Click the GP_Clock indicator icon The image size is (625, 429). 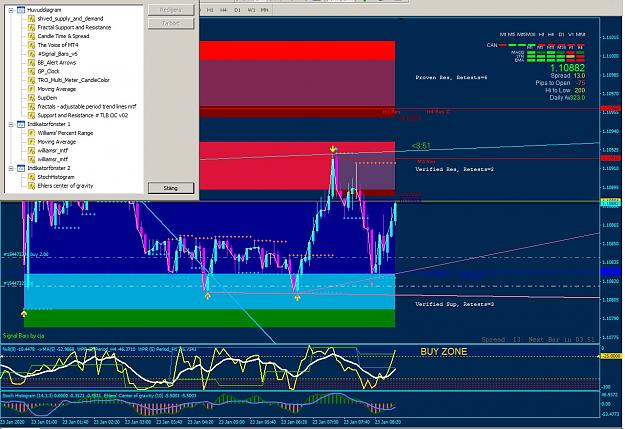pos(31,71)
